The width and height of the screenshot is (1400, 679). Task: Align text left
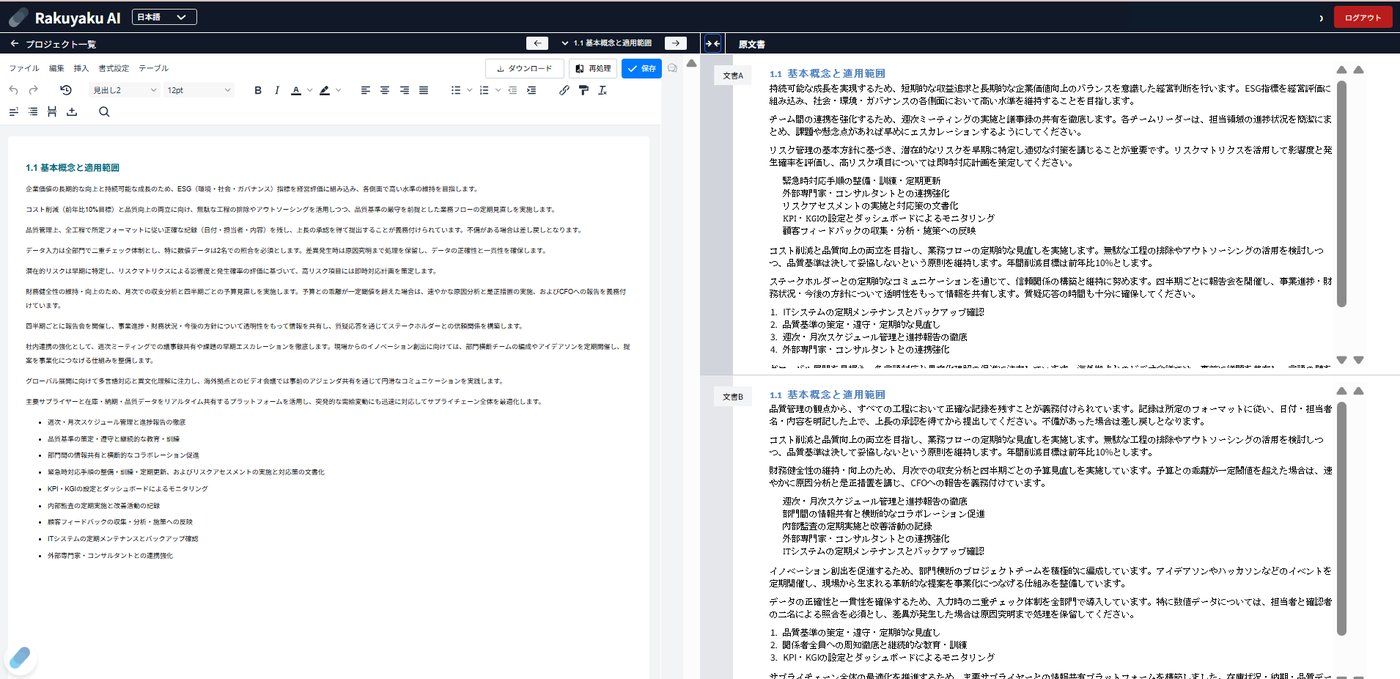[x=365, y=90]
